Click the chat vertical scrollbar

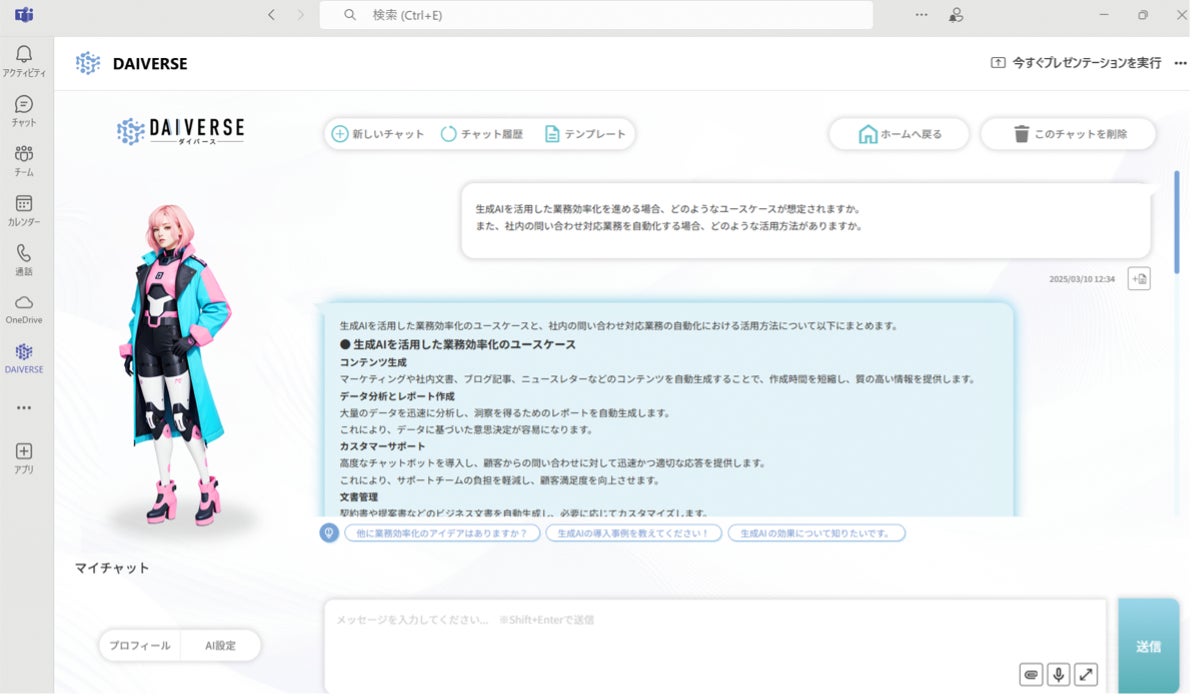1176,222
